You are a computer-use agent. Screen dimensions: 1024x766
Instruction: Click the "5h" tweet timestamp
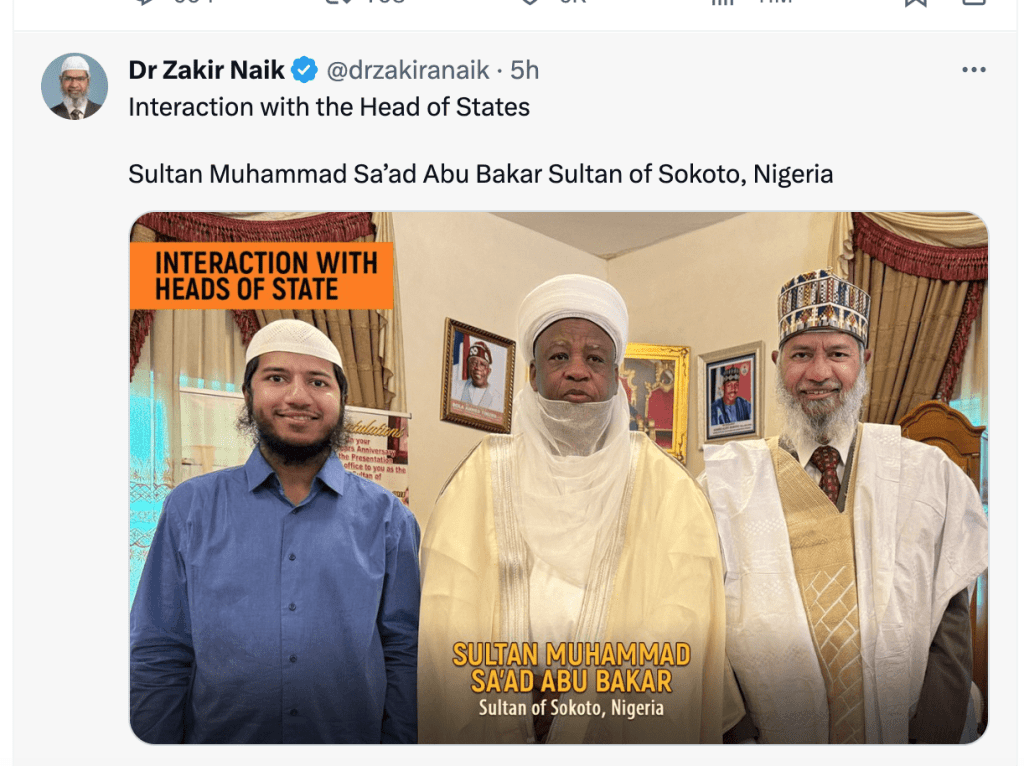coord(524,70)
